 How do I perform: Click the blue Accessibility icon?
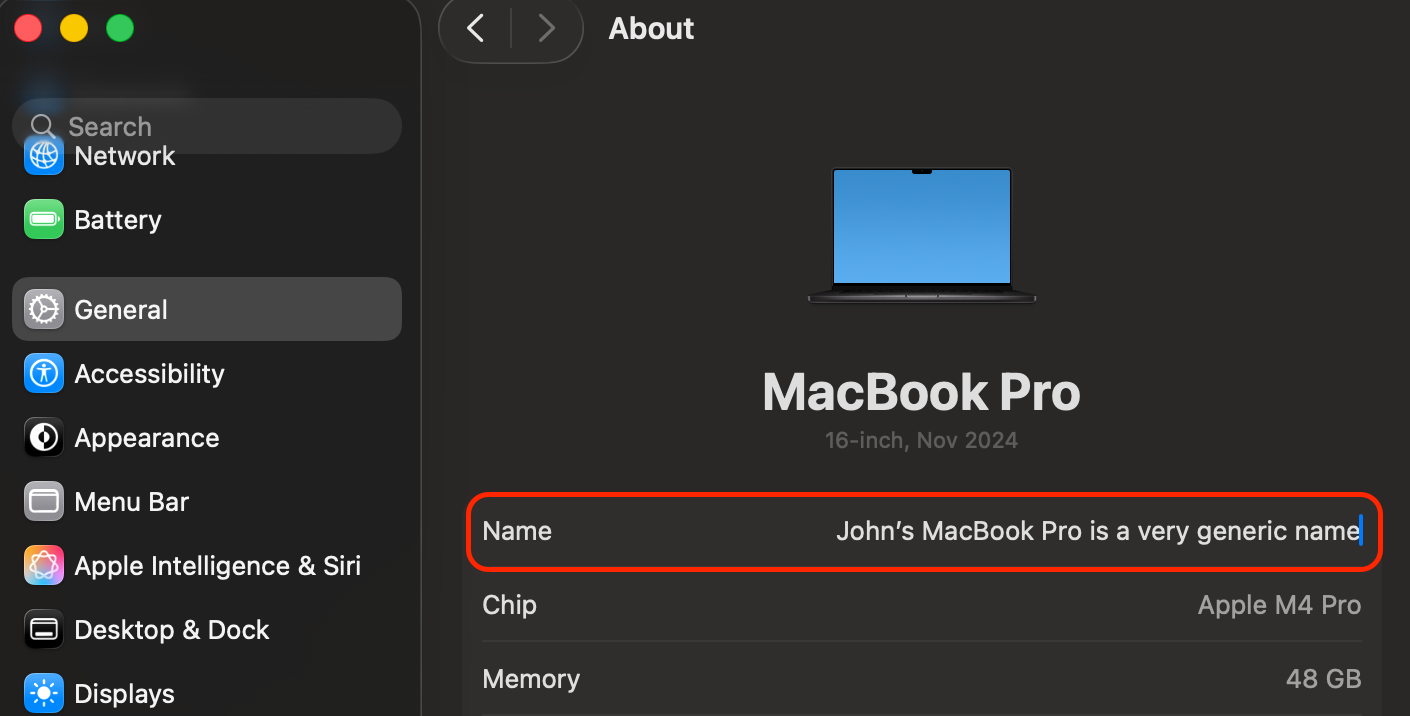44,374
